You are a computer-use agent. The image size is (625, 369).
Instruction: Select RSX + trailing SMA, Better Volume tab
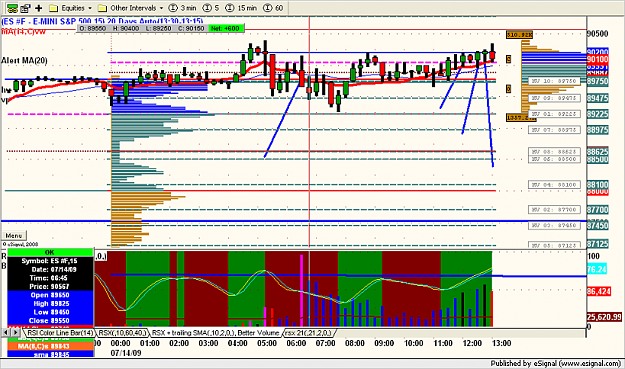click(215, 332)
